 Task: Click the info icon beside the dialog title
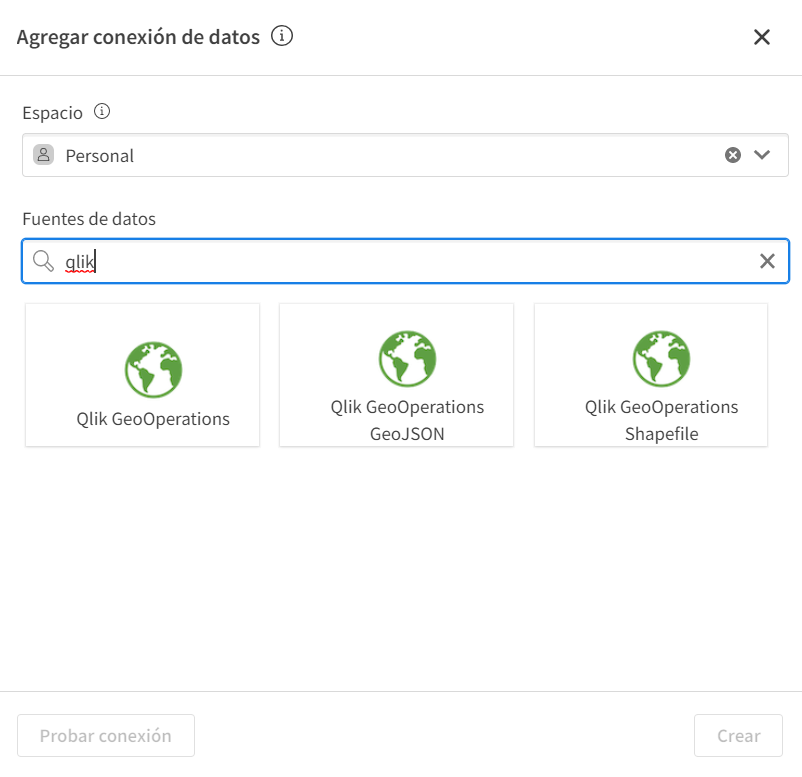[283, 37]
